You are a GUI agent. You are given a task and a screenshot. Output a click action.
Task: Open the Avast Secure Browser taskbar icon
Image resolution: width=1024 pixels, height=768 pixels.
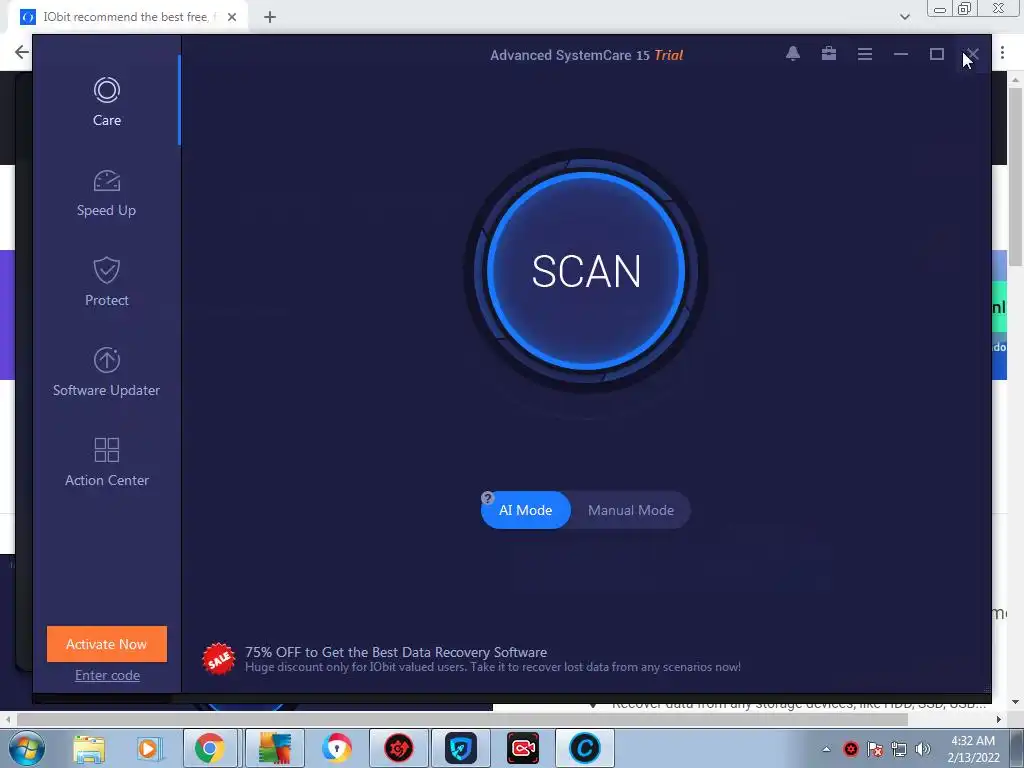[337, 748]
